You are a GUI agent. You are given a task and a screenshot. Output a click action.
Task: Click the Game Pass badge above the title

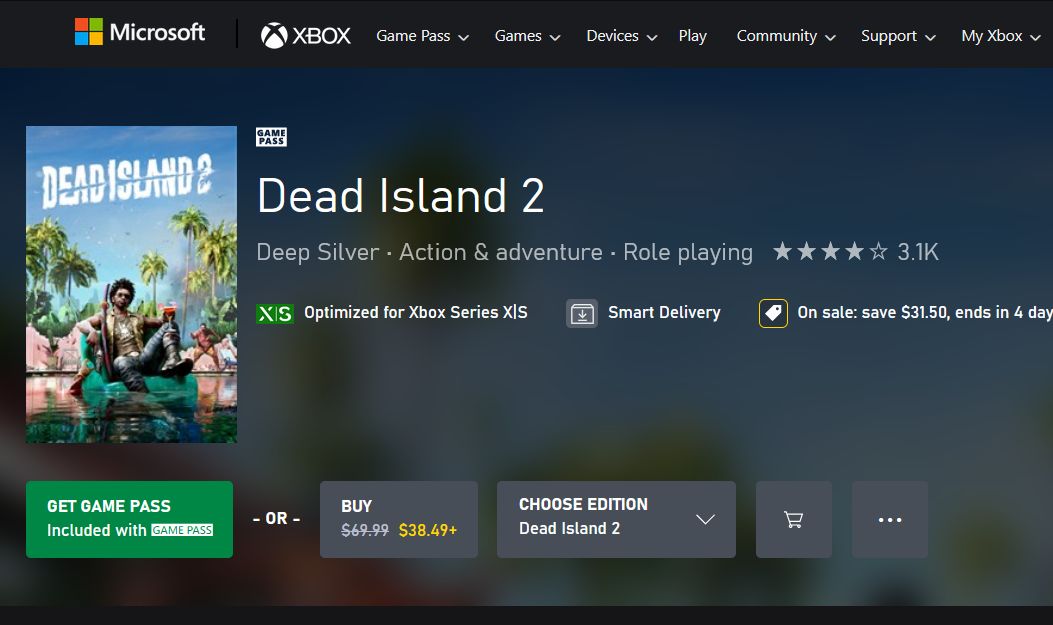click(x=271, y=137)
